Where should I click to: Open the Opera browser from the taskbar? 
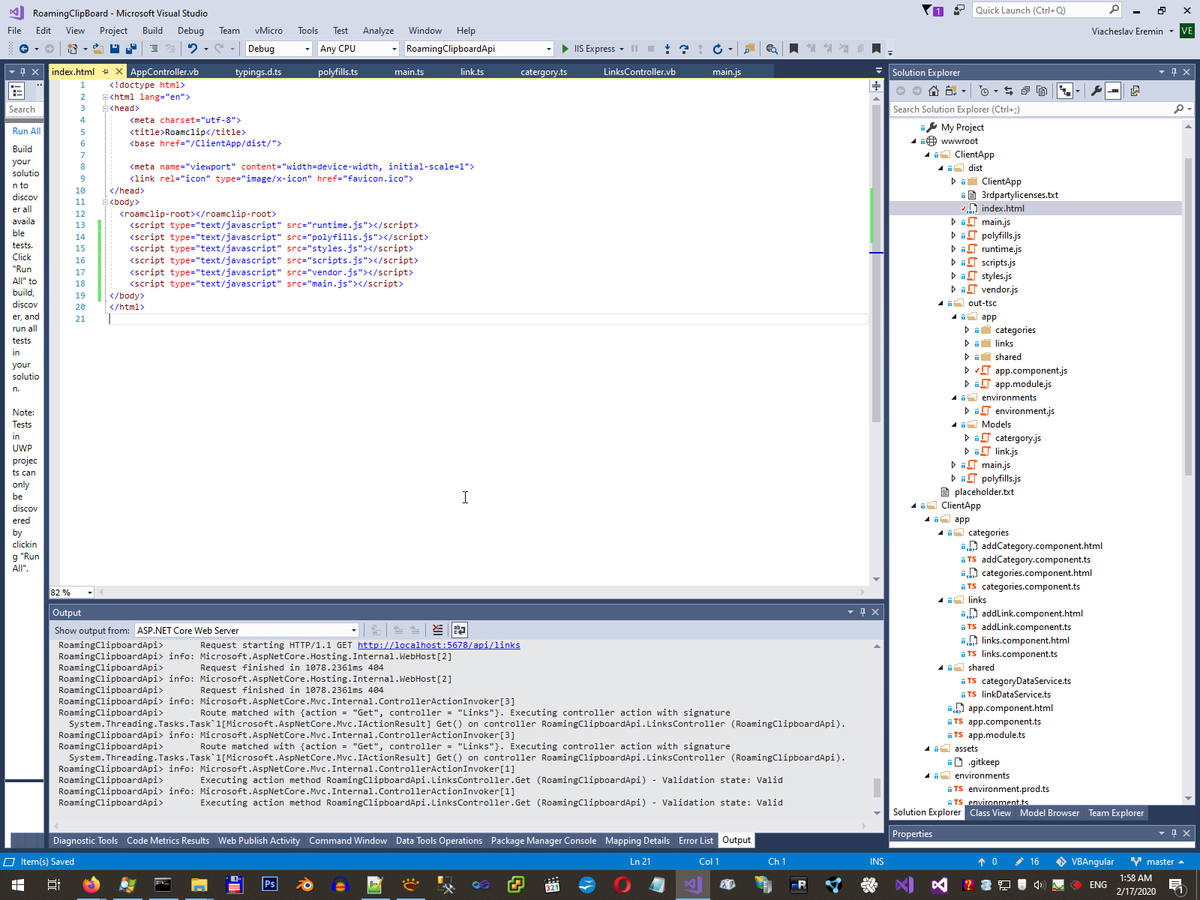622,884
